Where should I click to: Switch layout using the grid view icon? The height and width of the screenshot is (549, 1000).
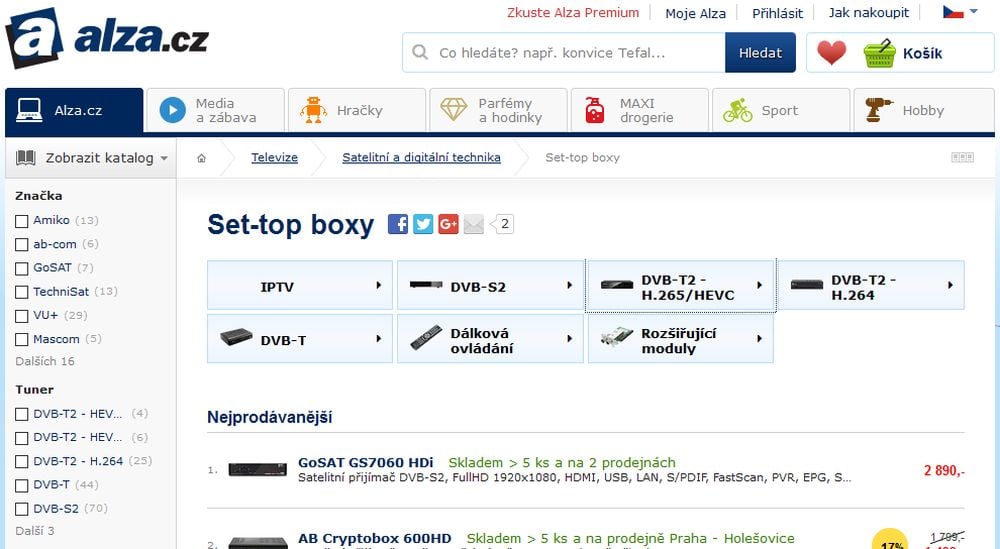962,157
